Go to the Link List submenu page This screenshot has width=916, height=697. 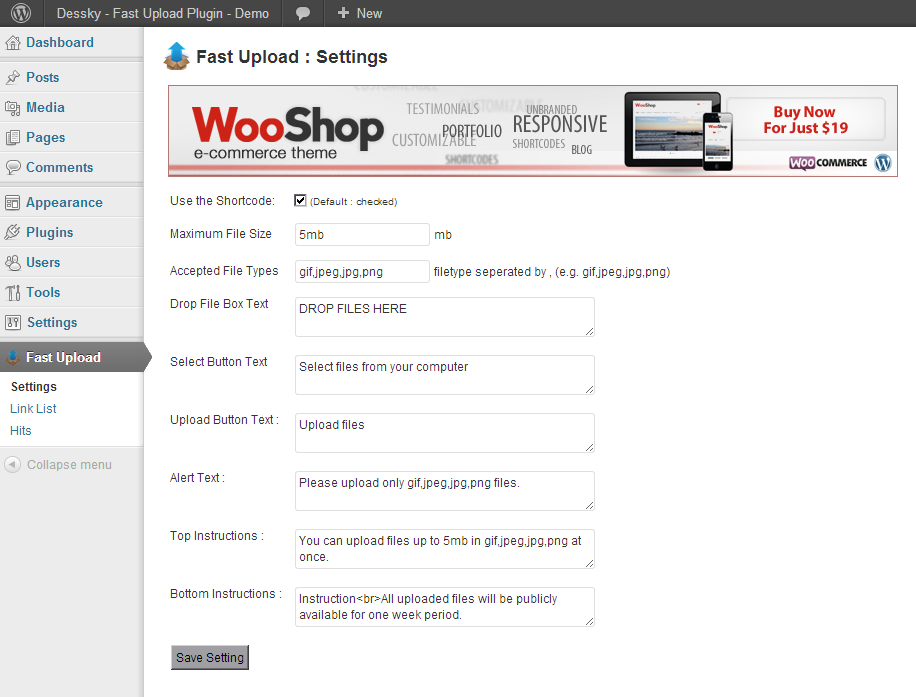pos(33,409)
